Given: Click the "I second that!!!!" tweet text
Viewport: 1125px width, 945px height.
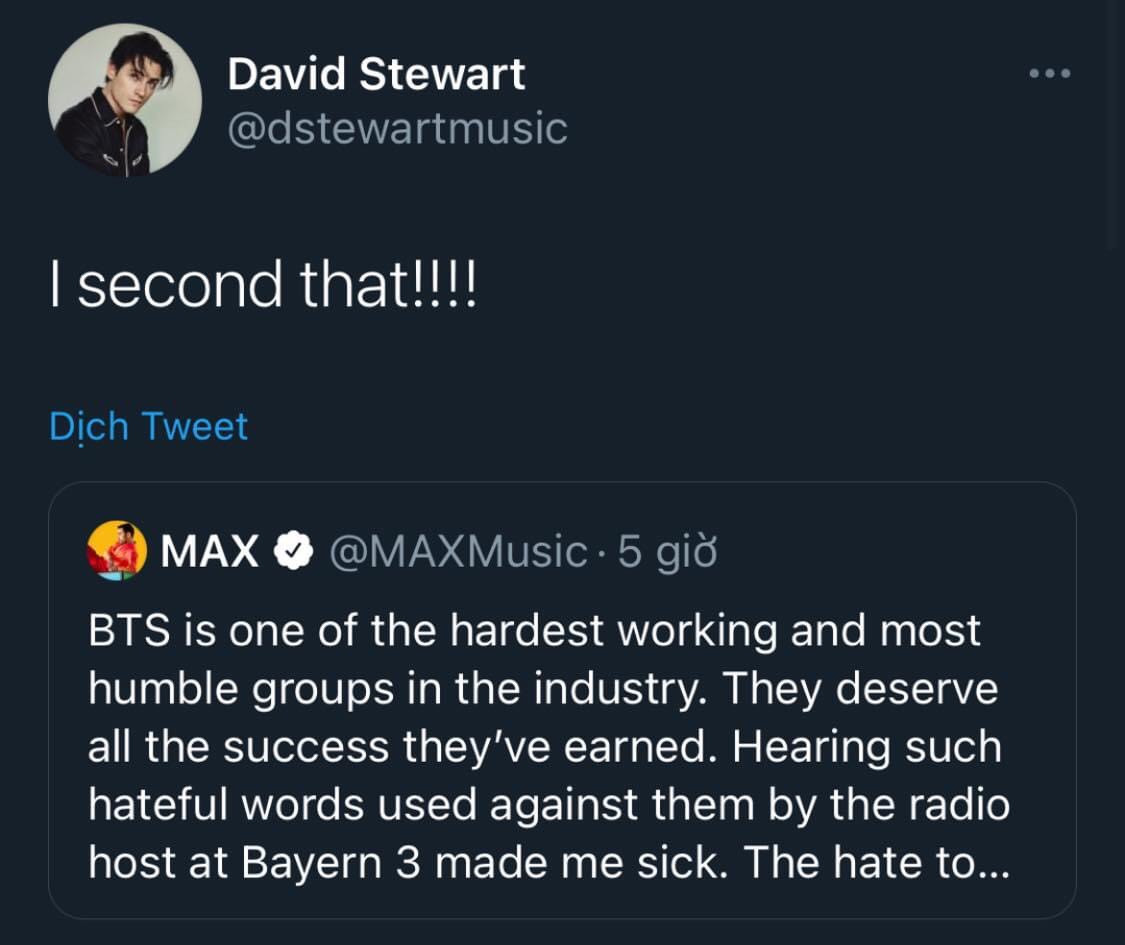Looking at the screenshot, I should (264, 286).
